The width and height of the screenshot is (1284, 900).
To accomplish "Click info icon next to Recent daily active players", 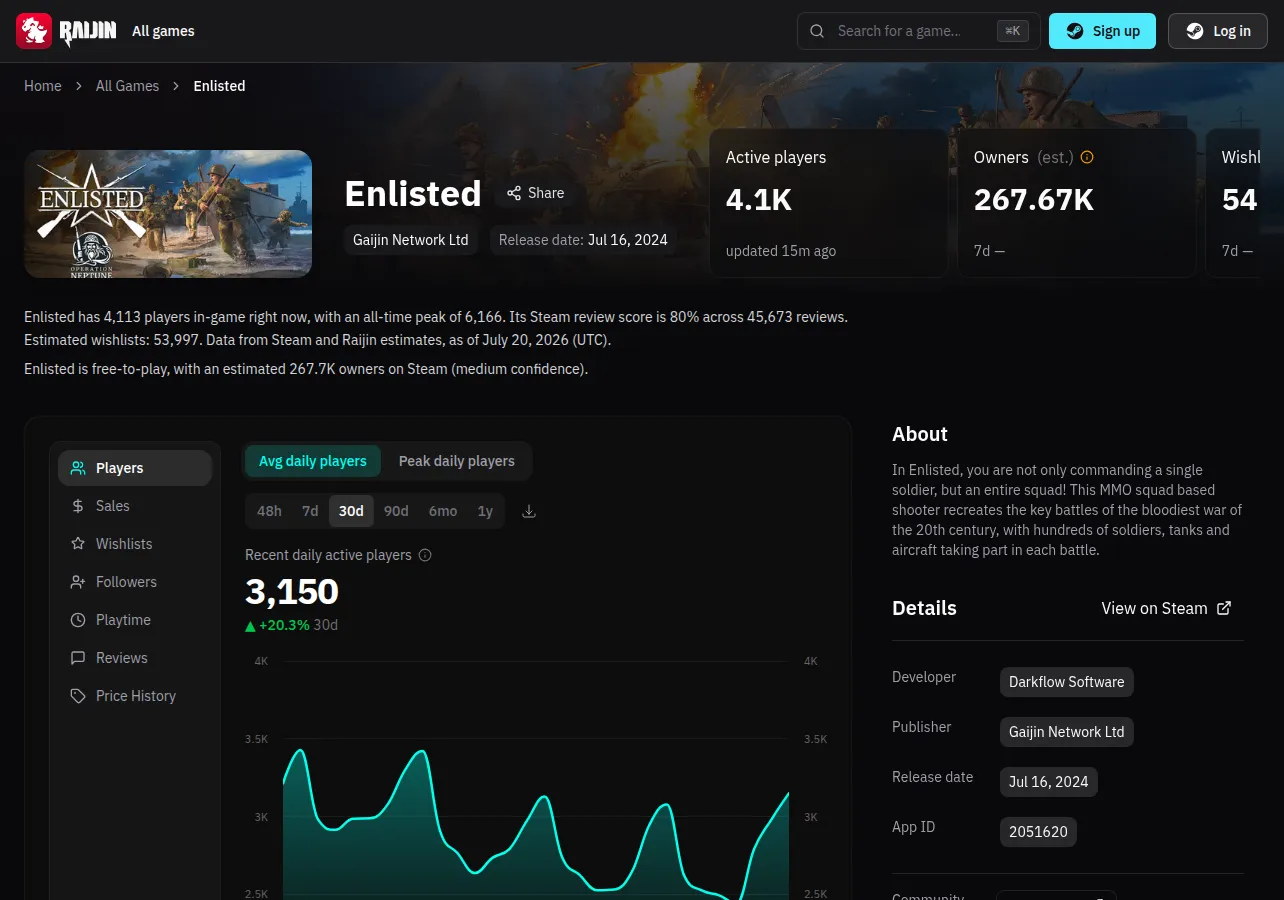I will coord(425,555).
